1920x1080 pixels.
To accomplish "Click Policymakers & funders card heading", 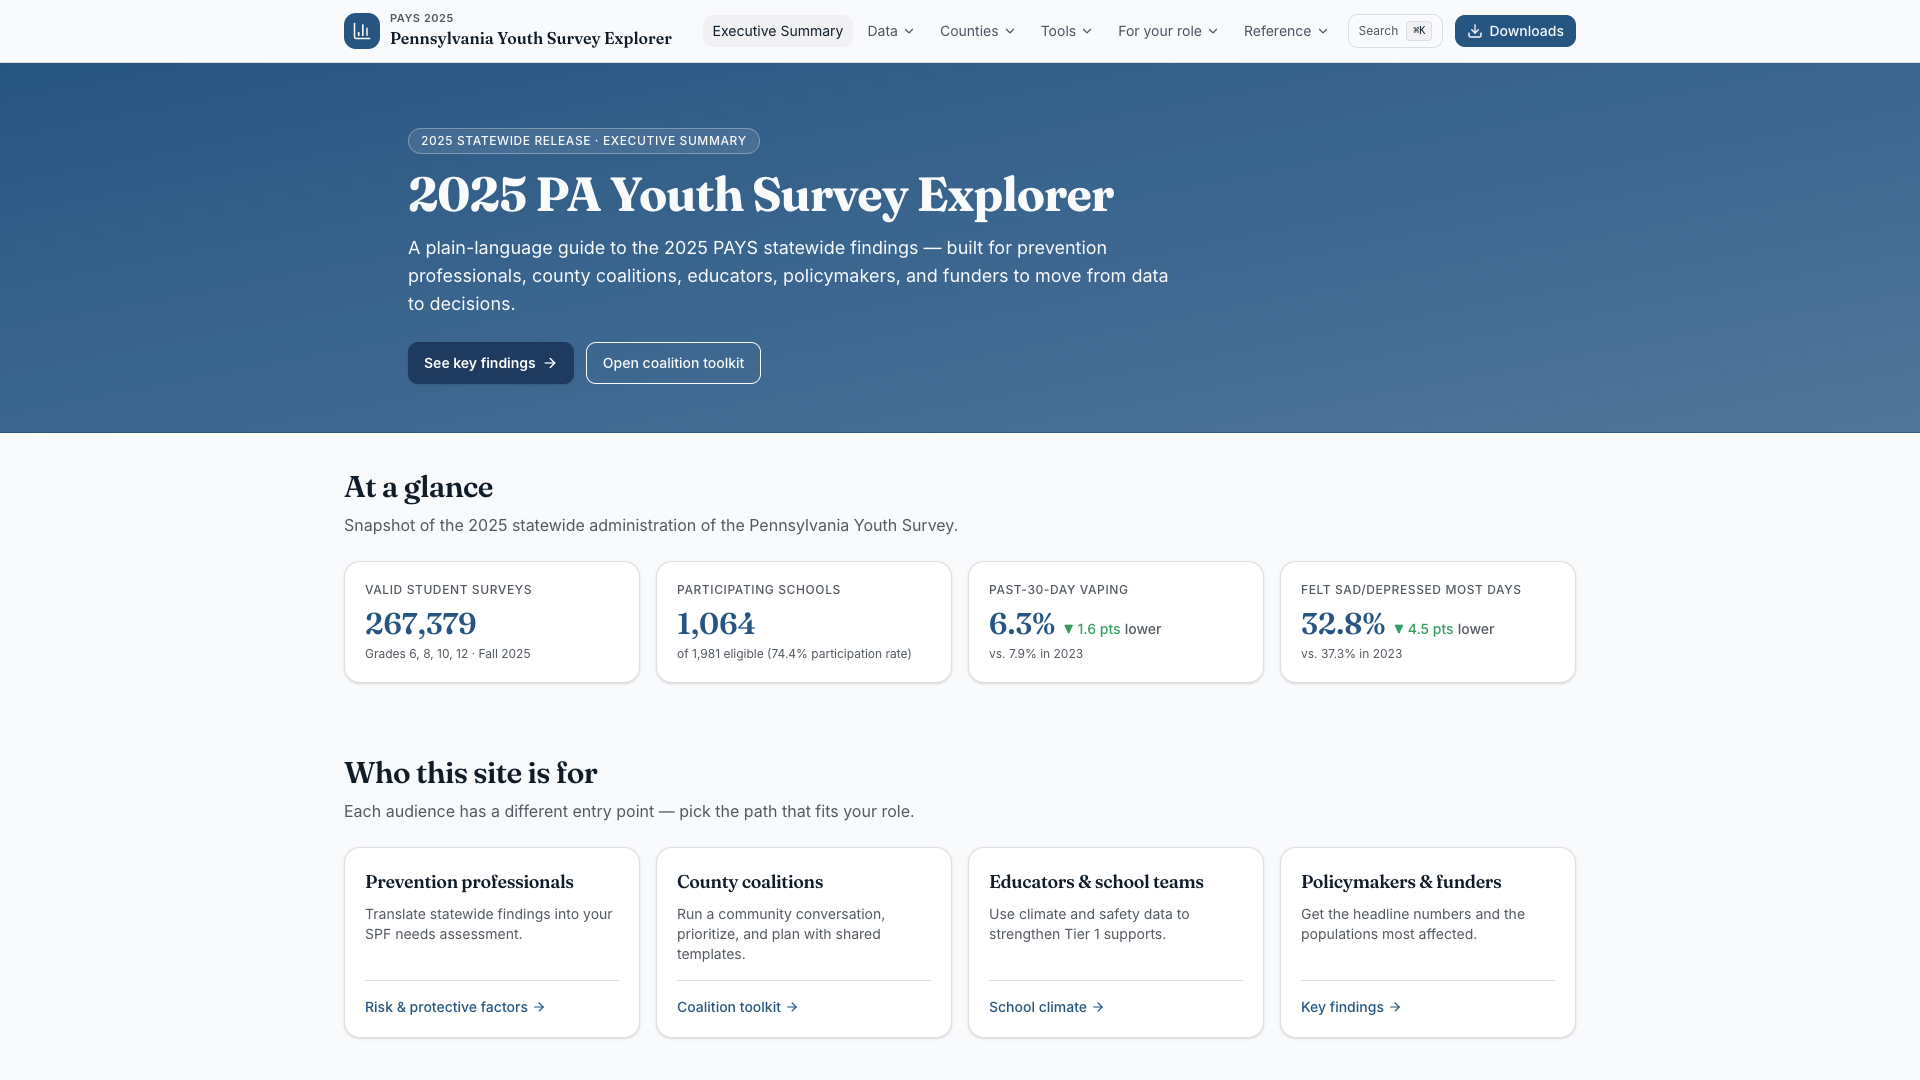I will click(x=1401, y=882).
